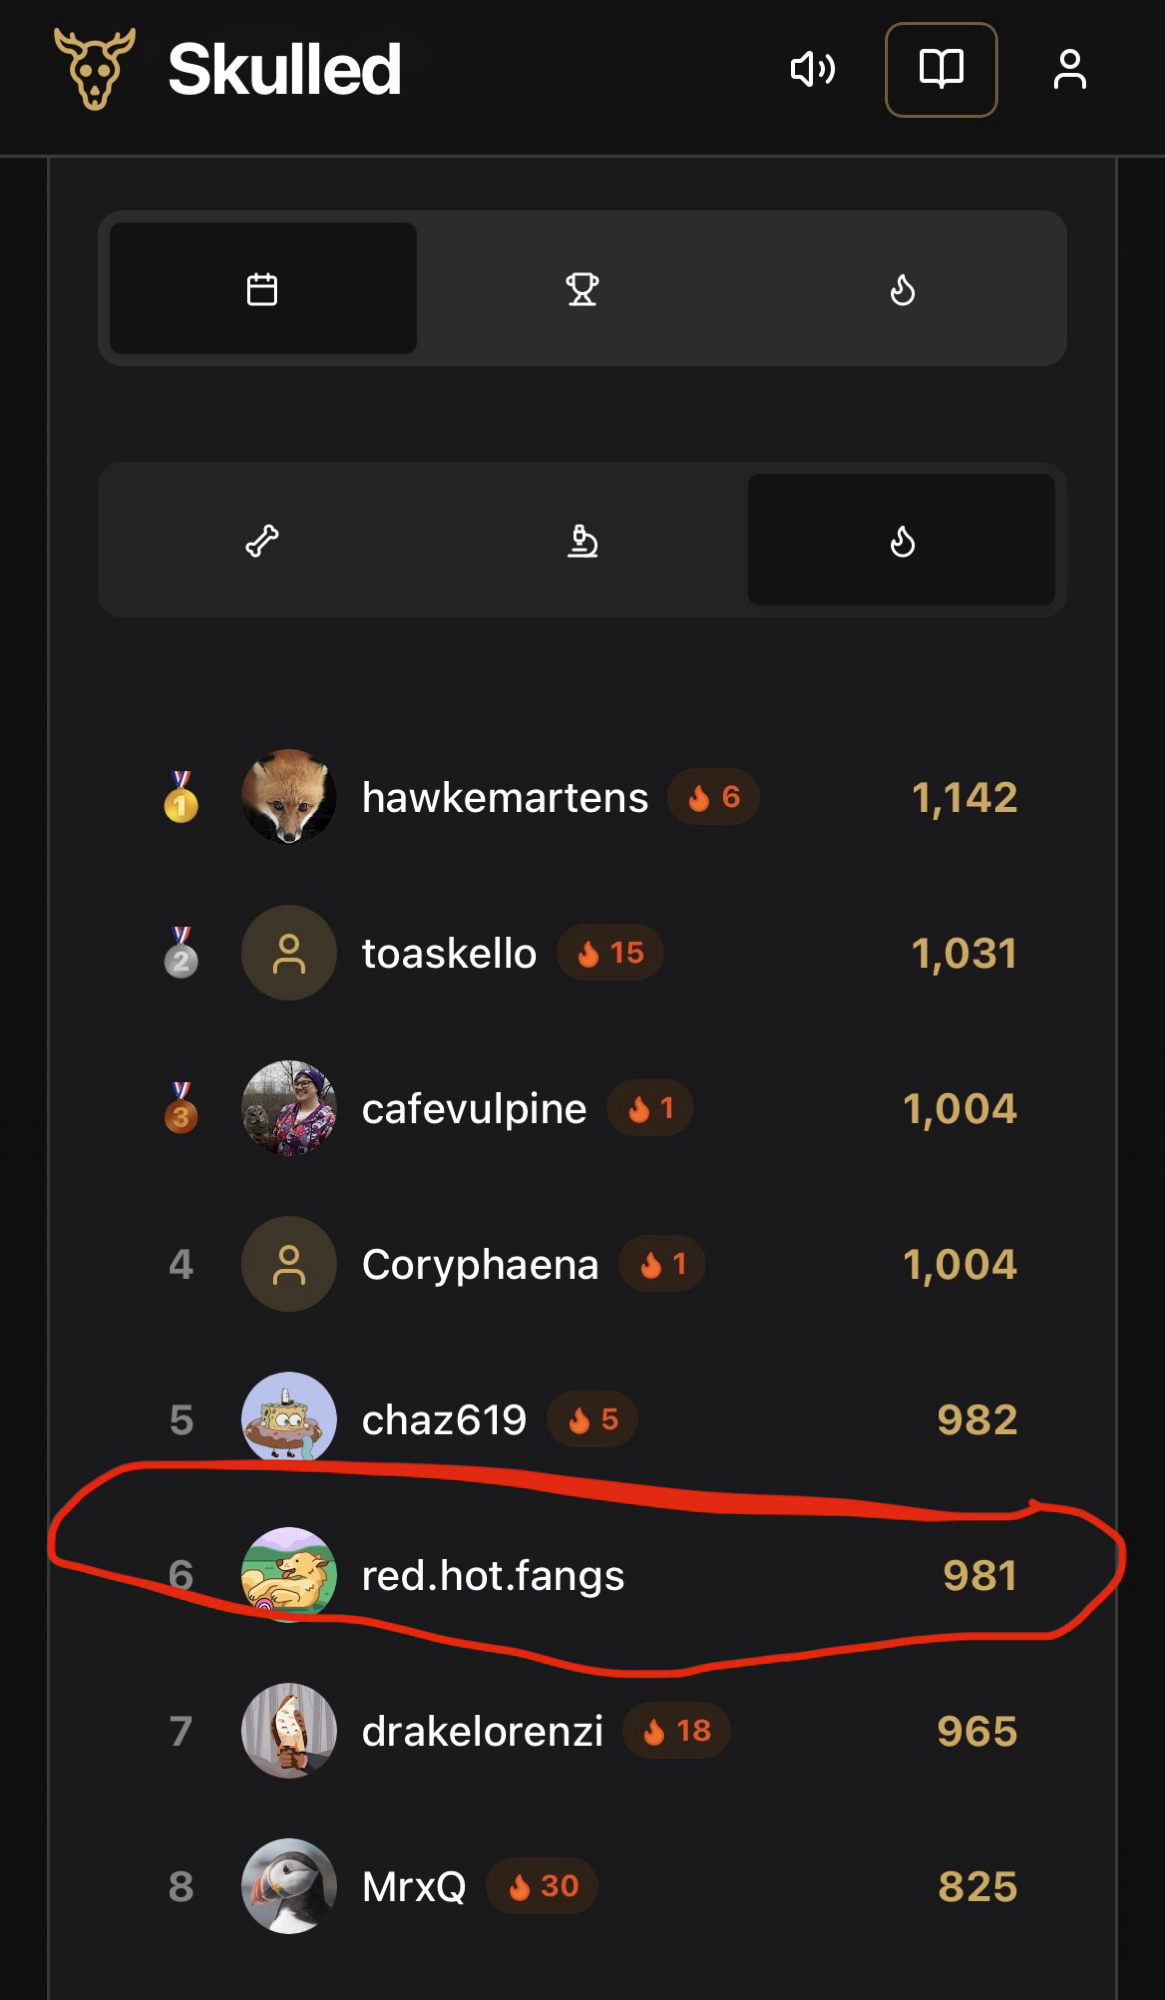
Task: Click the username toaskello
Action: 449,953
